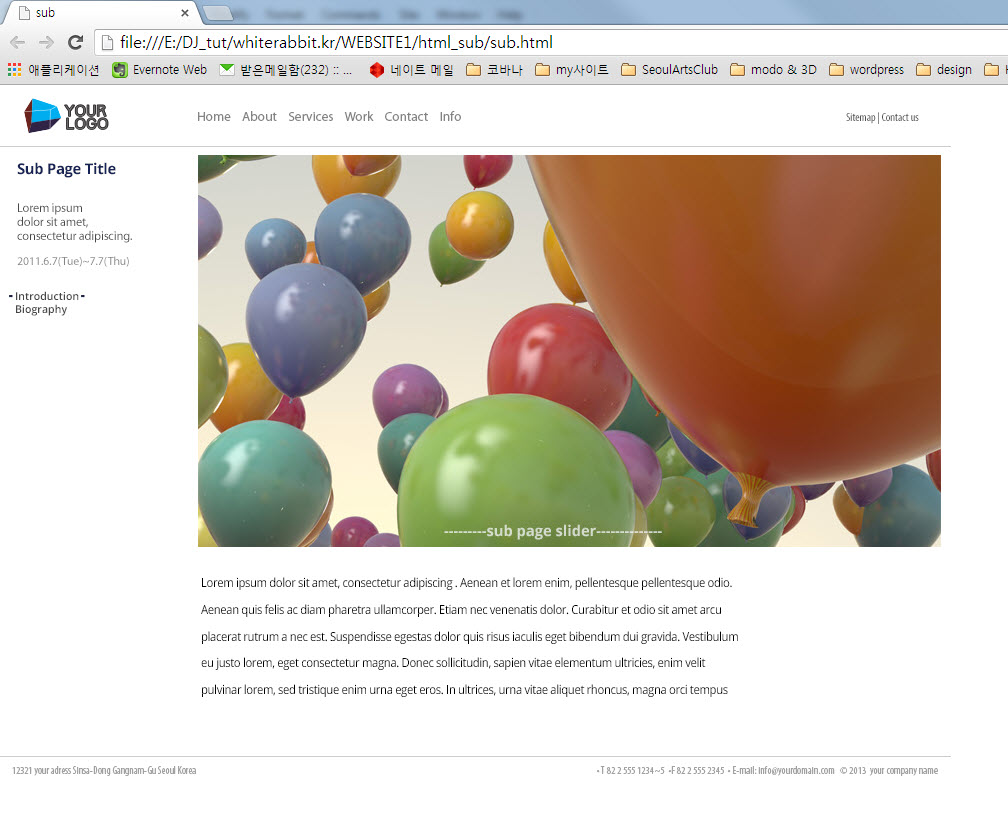The image size is (1008, 836).
Task: Open the Sitemap link
Action: [x=860, y=118]
